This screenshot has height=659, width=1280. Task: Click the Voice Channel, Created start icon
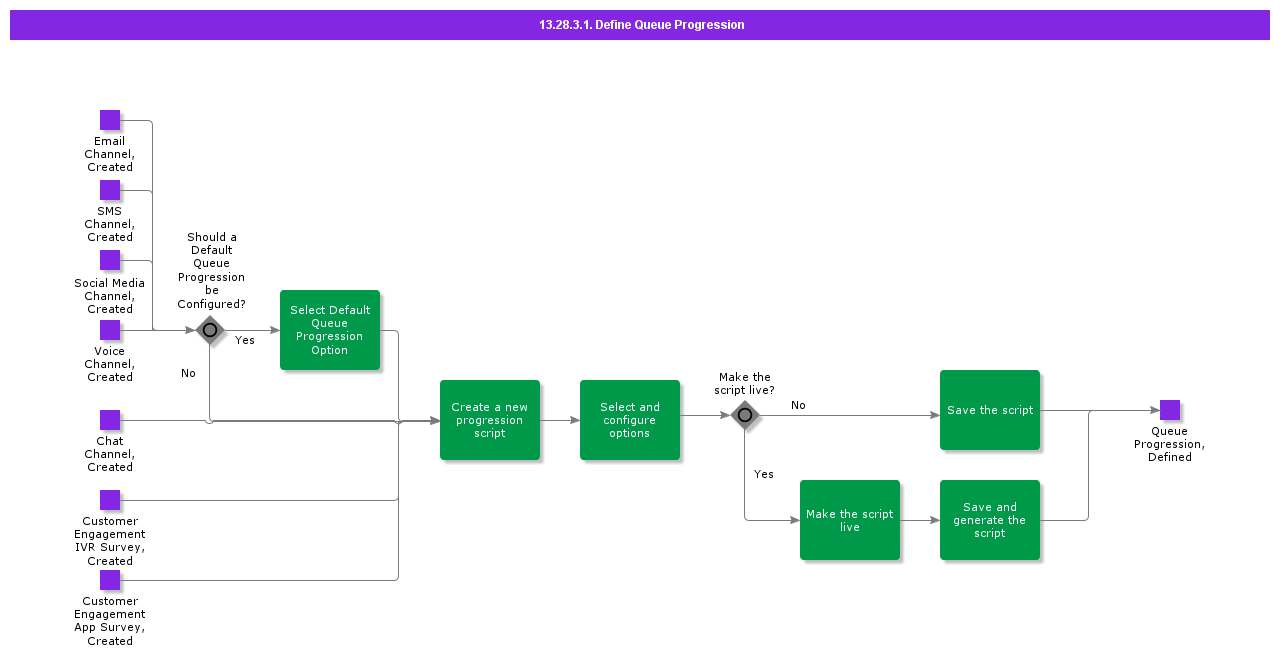click(110, 329)
